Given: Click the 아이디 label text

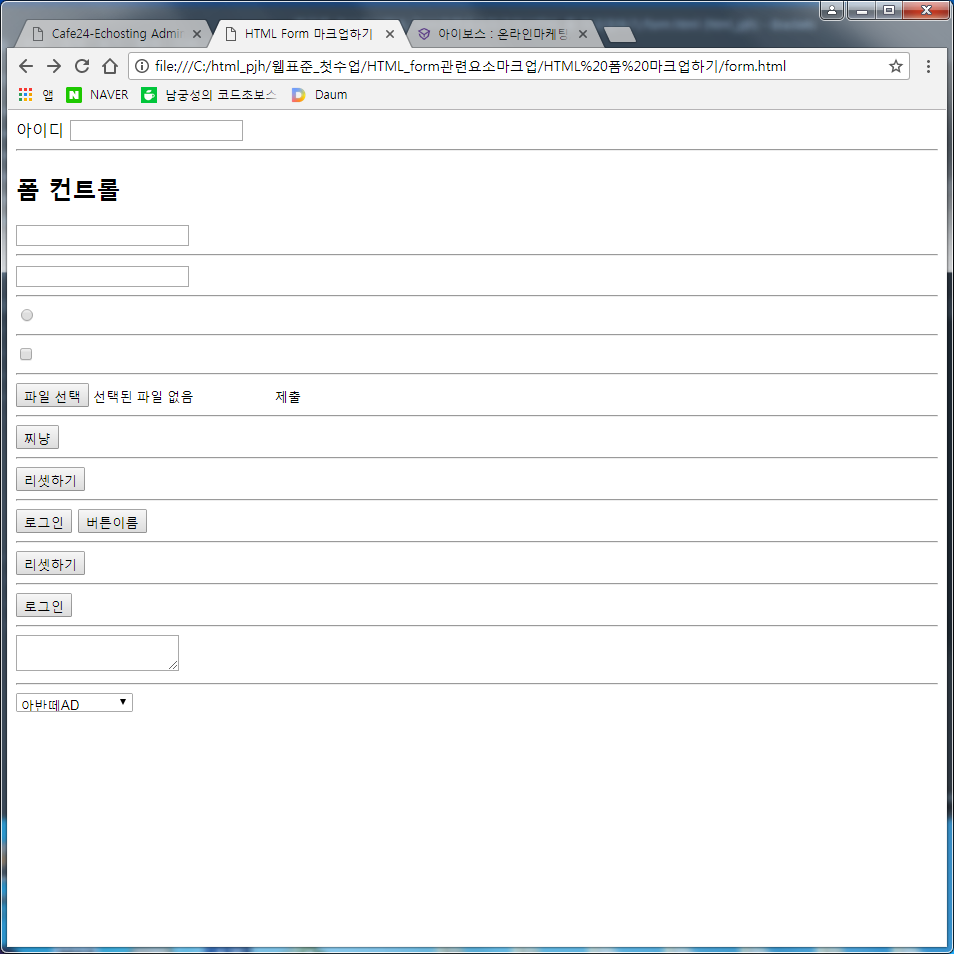Looking at the screenshot, I should [x=40, y=130].
